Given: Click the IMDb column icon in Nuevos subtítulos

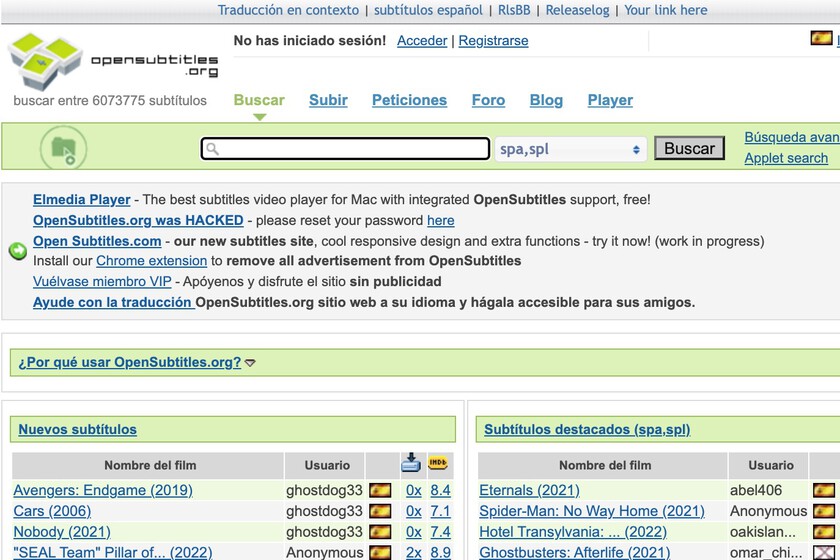Looking at the screenshot, I should coord(438,462).
